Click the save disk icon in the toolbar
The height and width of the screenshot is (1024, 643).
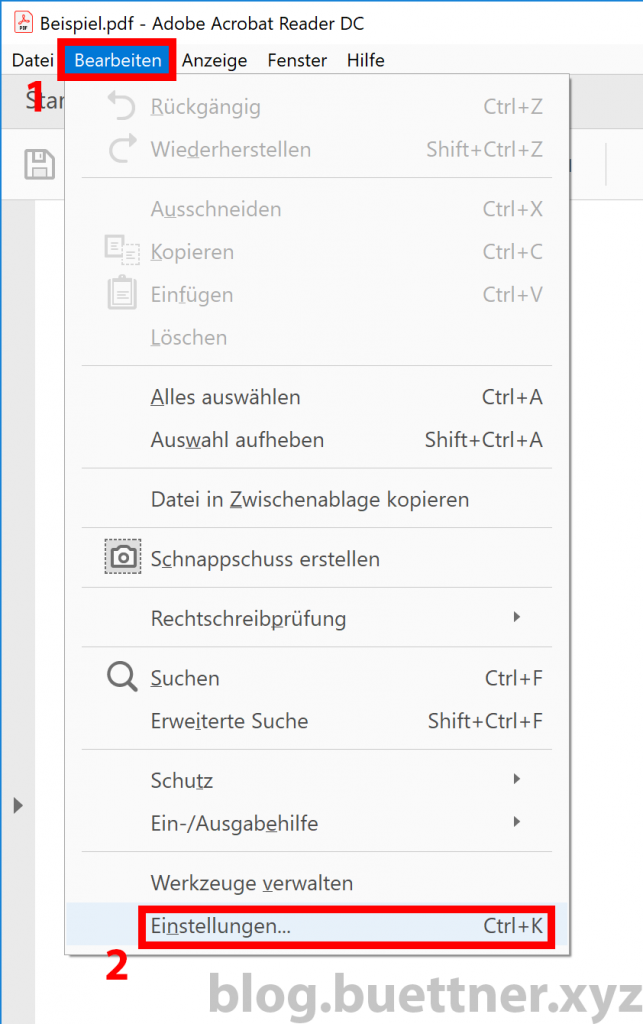(x=38, y=165)
